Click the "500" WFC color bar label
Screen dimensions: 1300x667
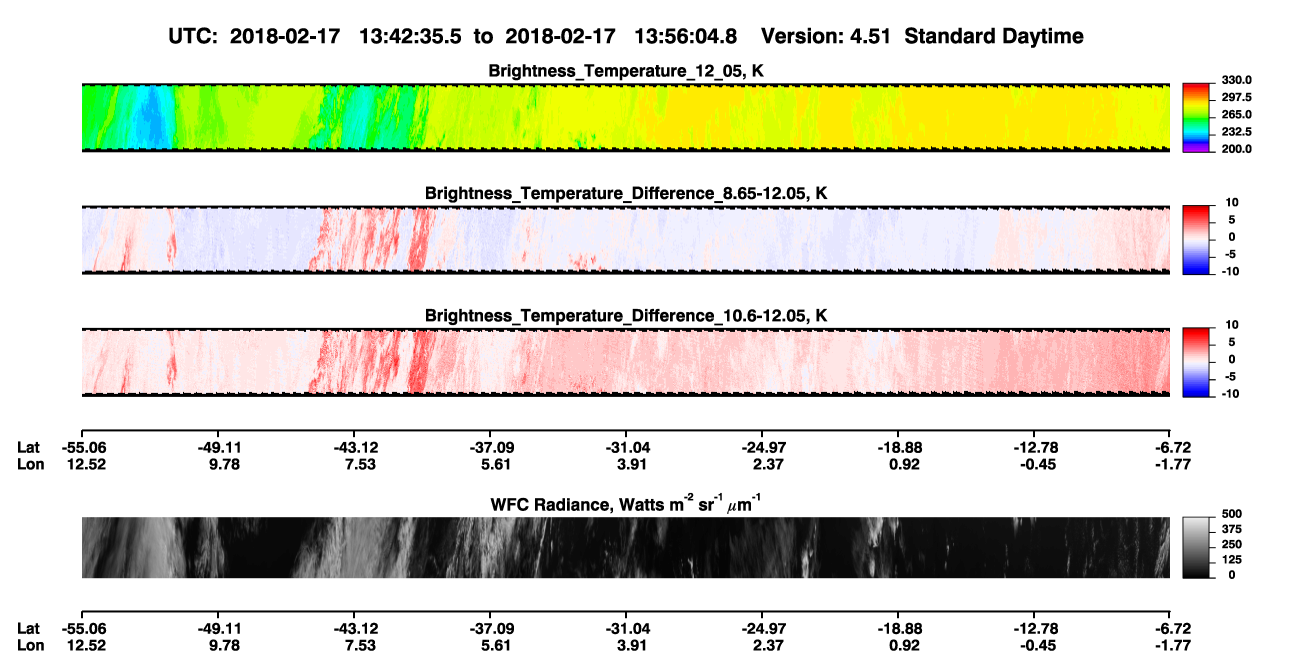[x=1232, y=513]
